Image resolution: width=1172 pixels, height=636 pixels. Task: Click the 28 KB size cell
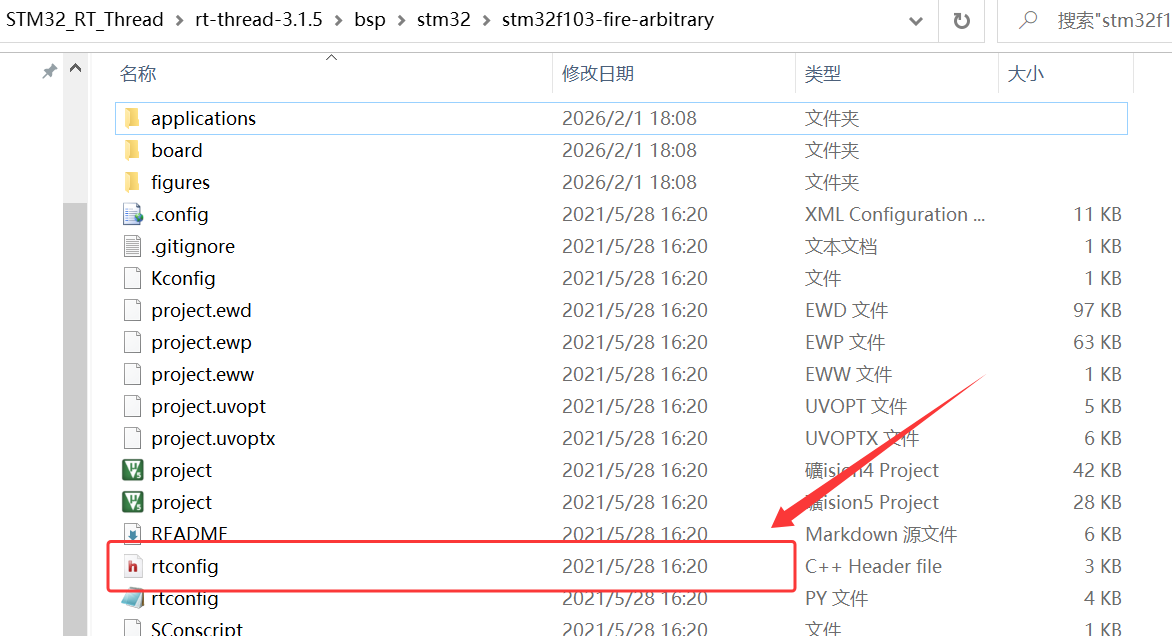click(x=1097, y=502)
